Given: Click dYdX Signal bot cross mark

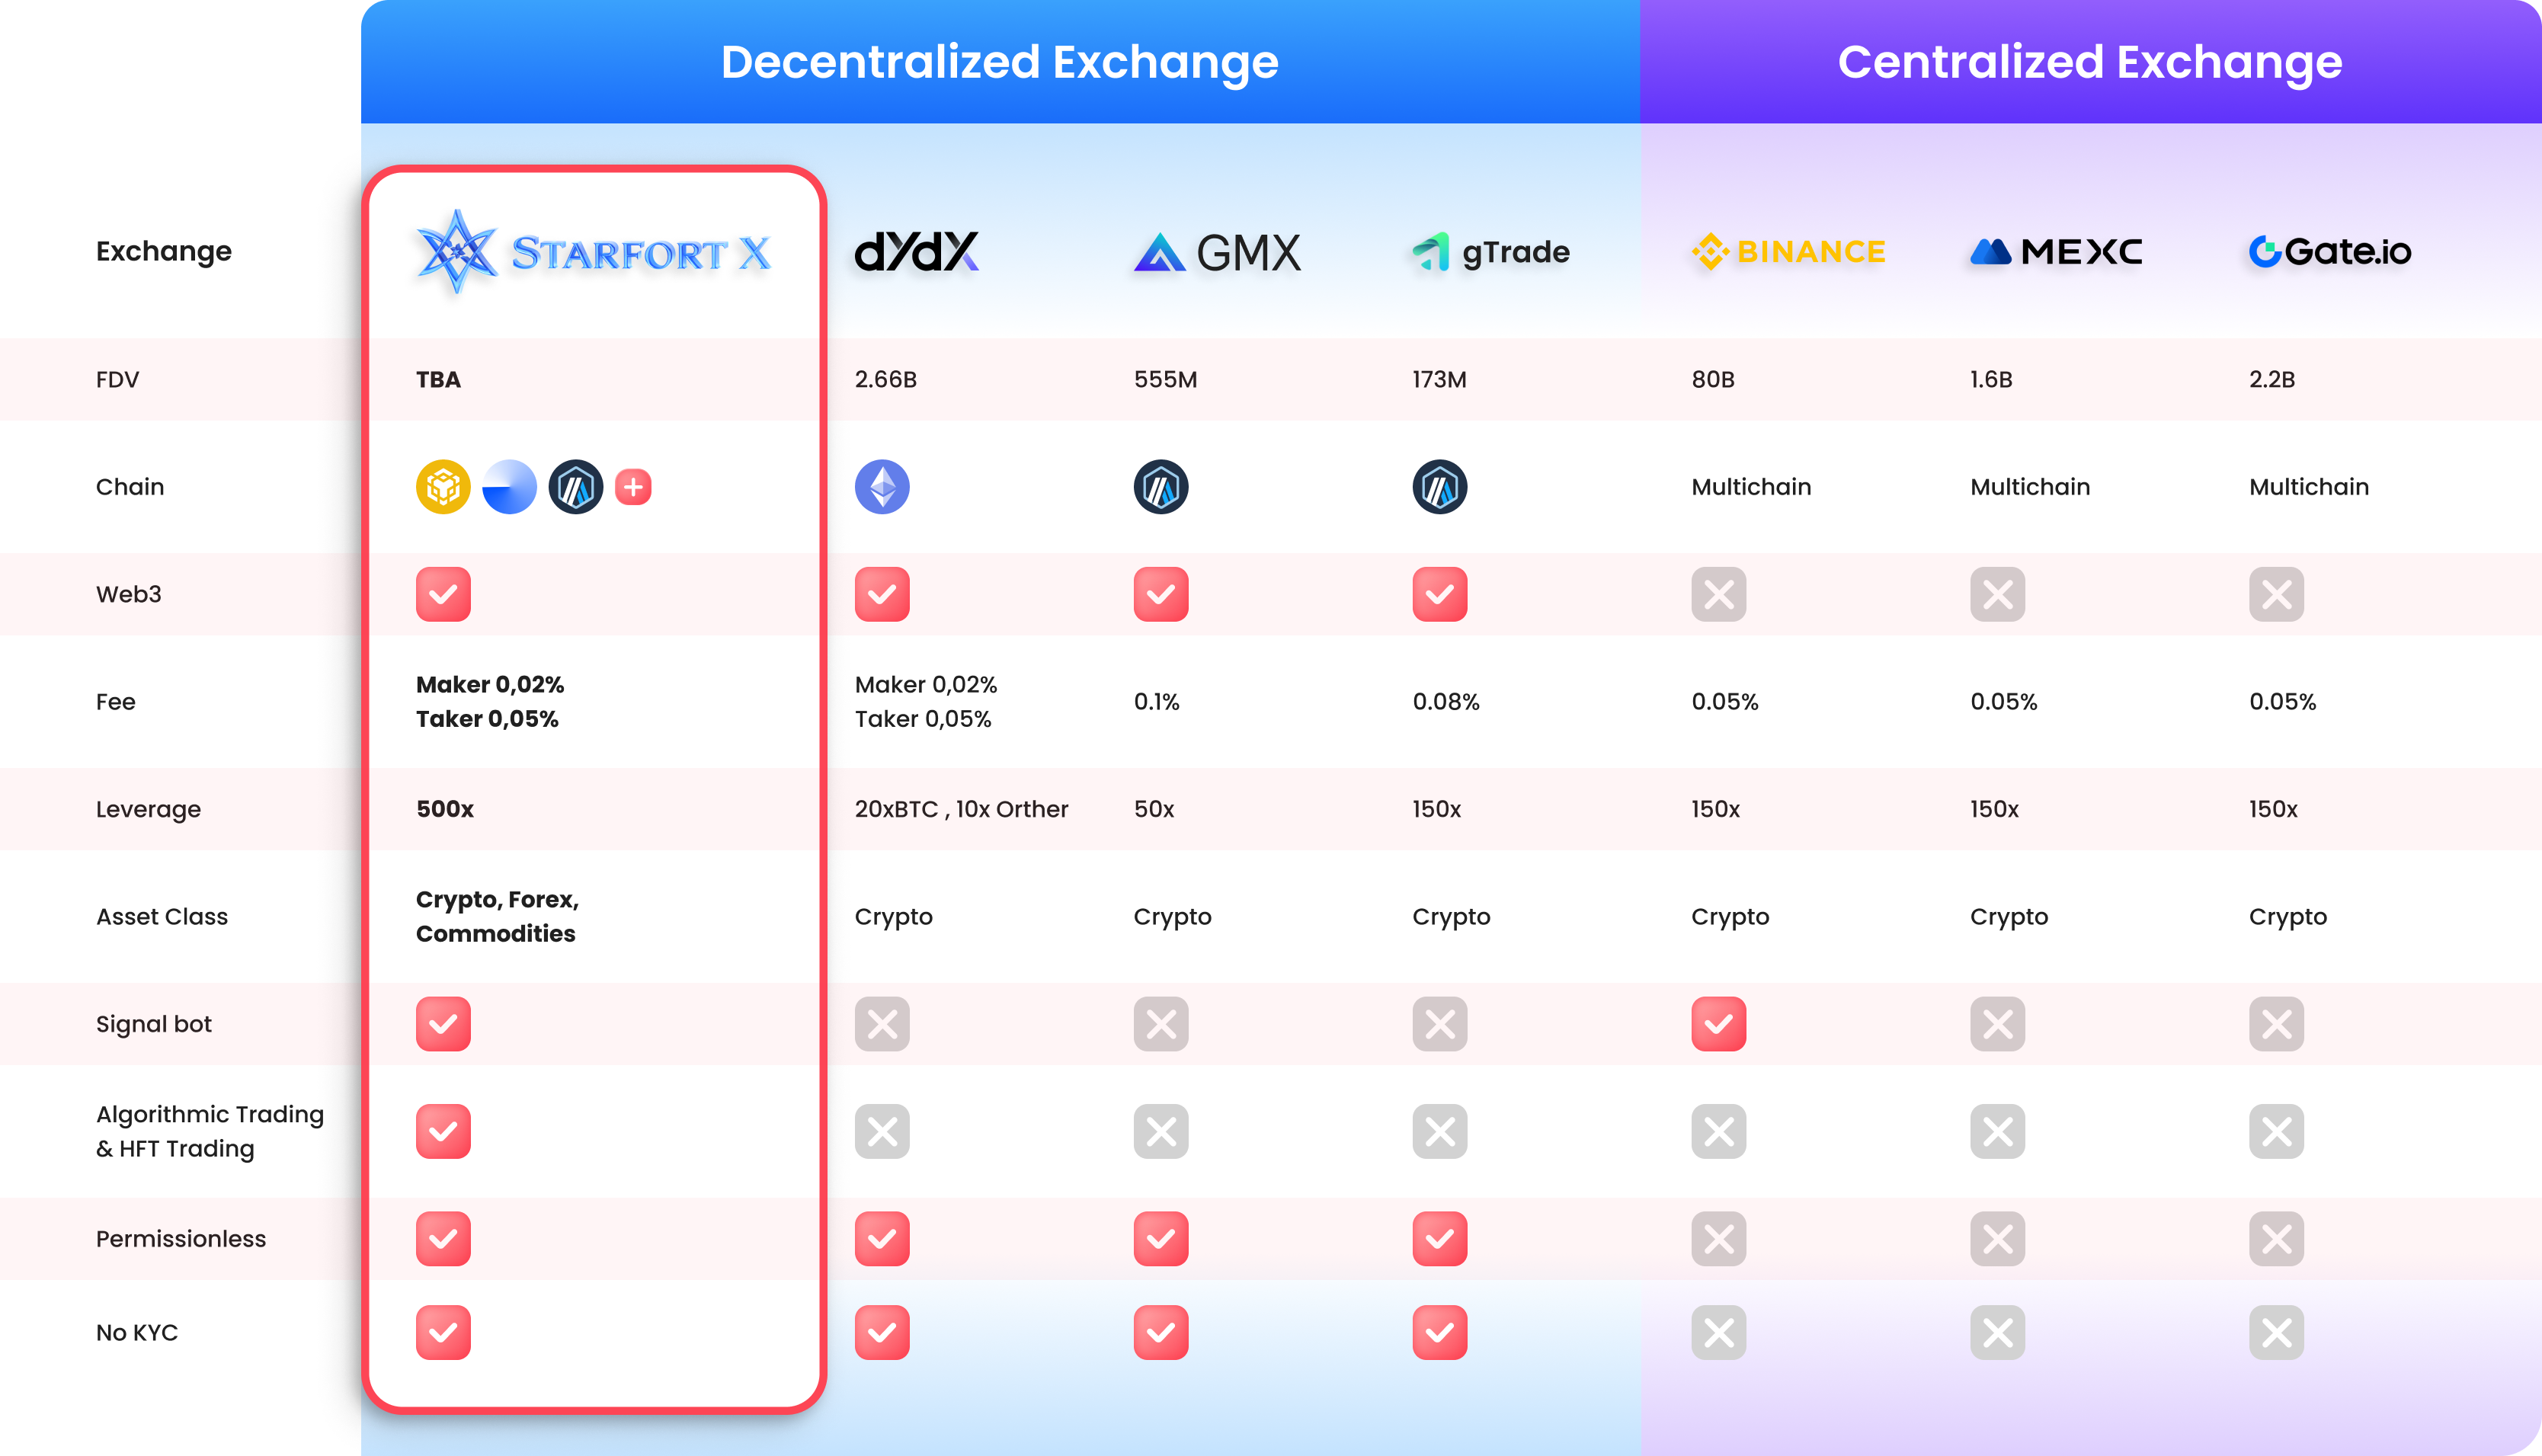Looking at the screenshot, I should tap(882, 1024).
